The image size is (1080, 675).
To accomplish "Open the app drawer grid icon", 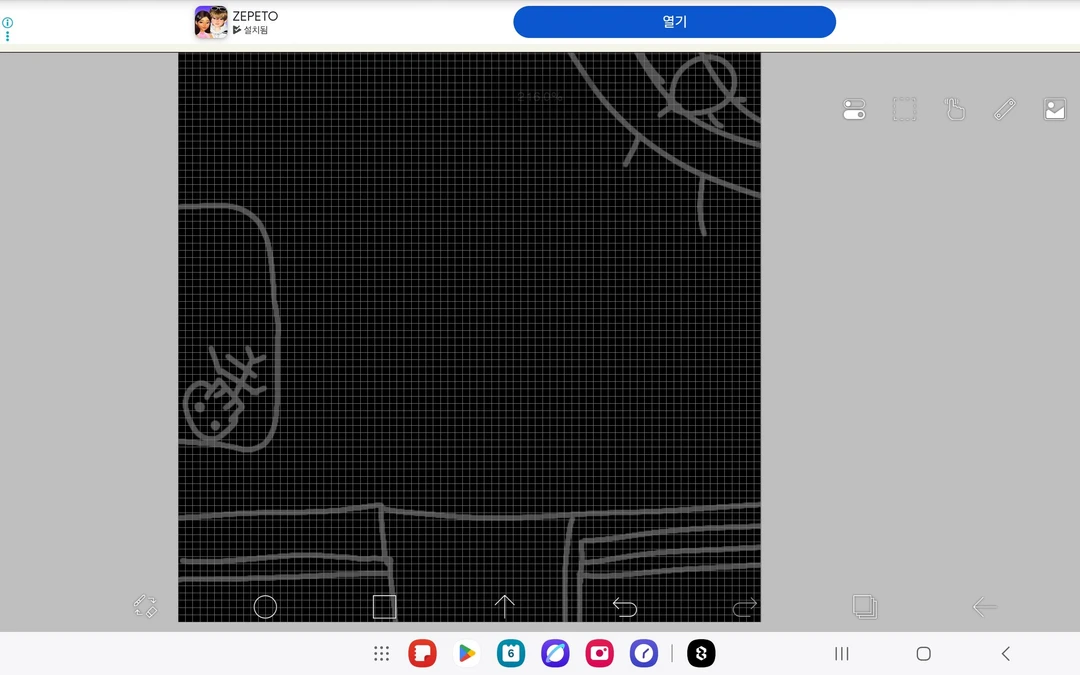I will click(x=381, y=654).
